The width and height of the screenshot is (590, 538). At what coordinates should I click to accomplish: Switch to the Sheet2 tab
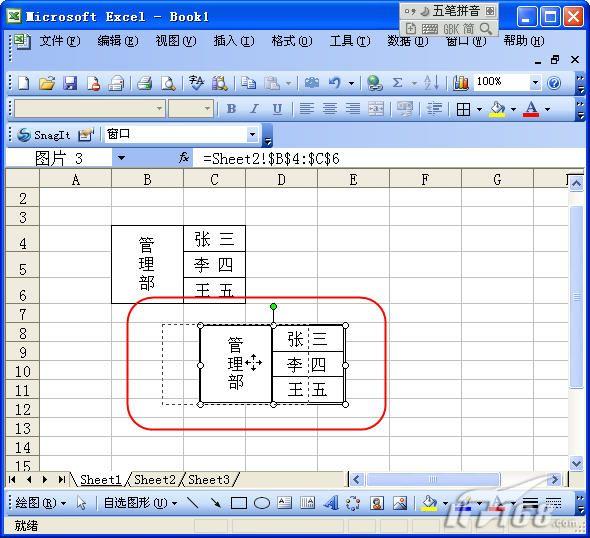click(155, 480)
